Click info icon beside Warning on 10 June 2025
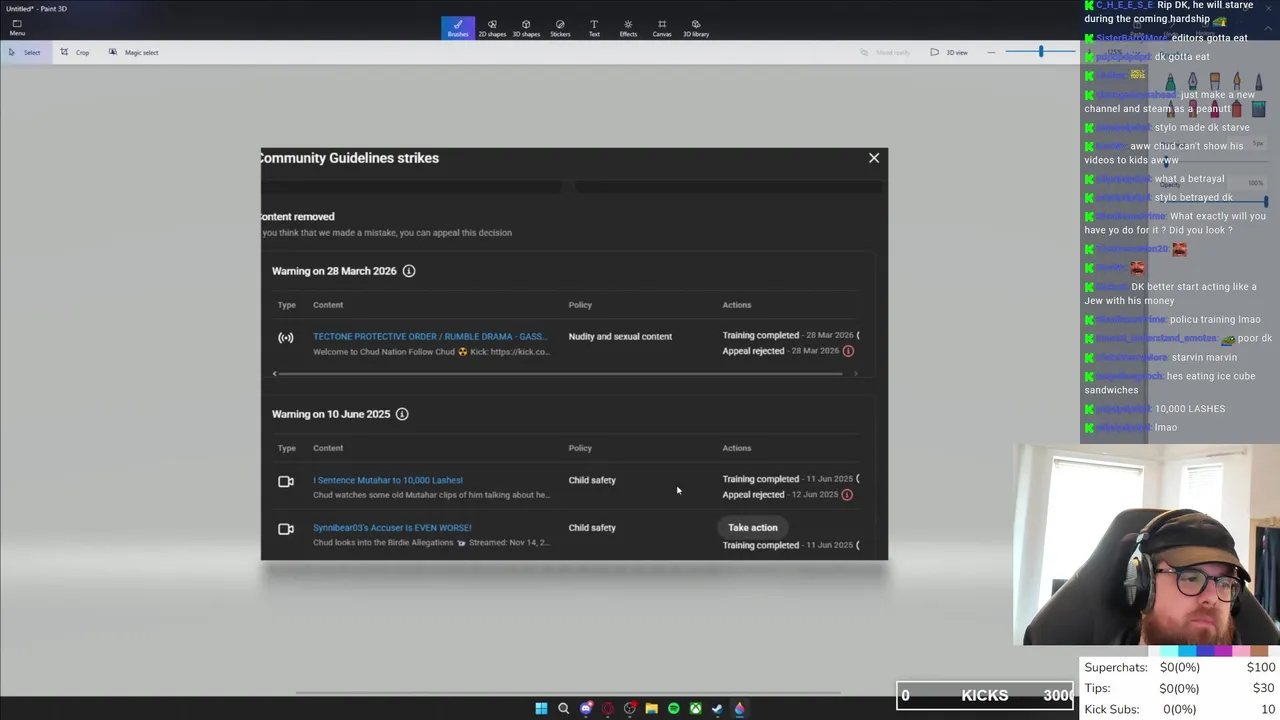The height and width of the screenshot is (720, 1280). 402,414
